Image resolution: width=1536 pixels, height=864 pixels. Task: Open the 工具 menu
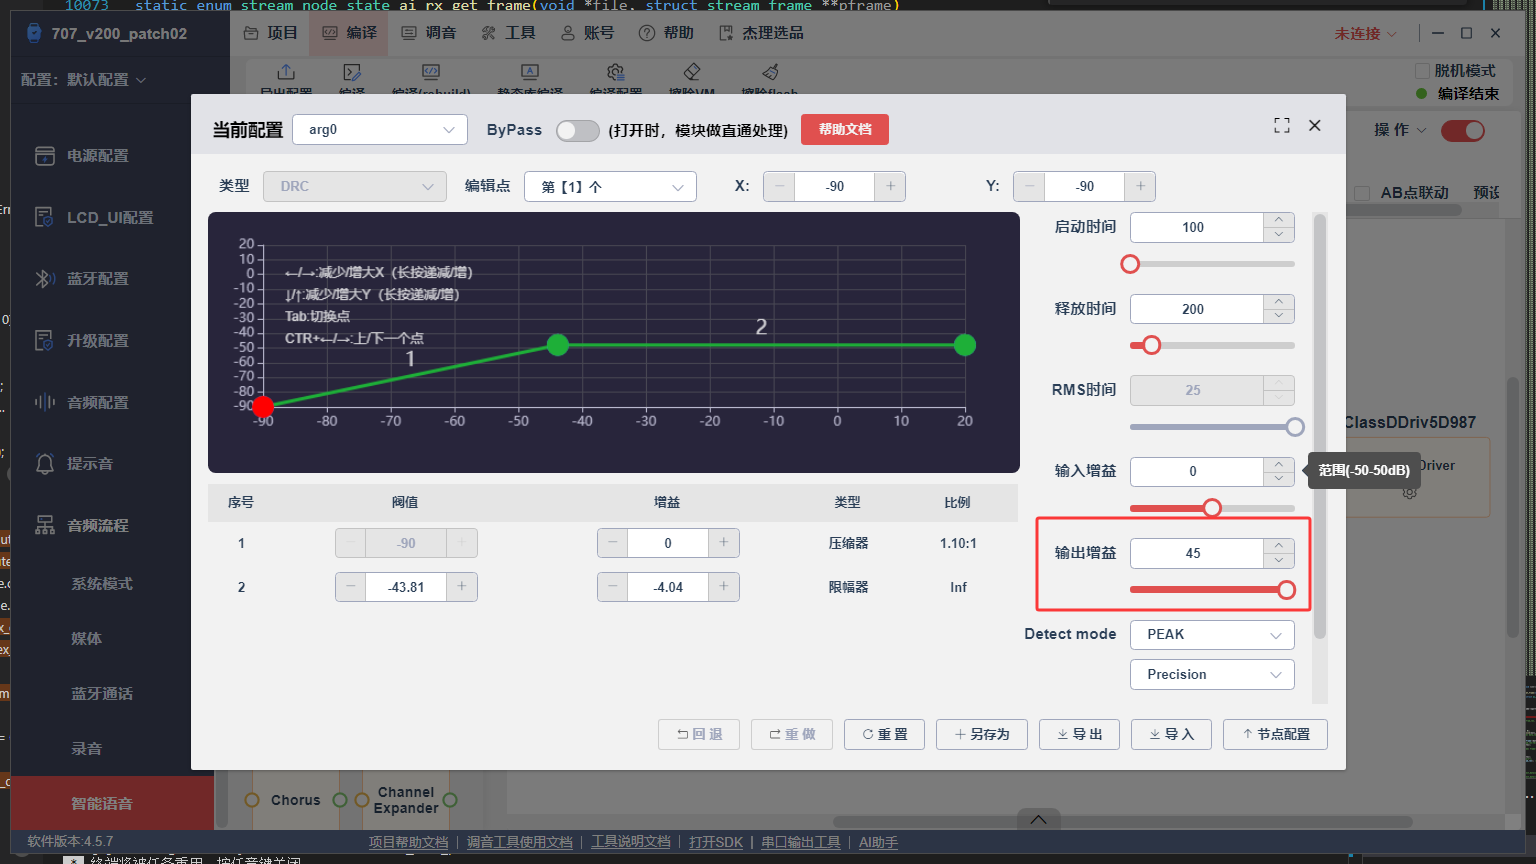click(x=508, y=33)
